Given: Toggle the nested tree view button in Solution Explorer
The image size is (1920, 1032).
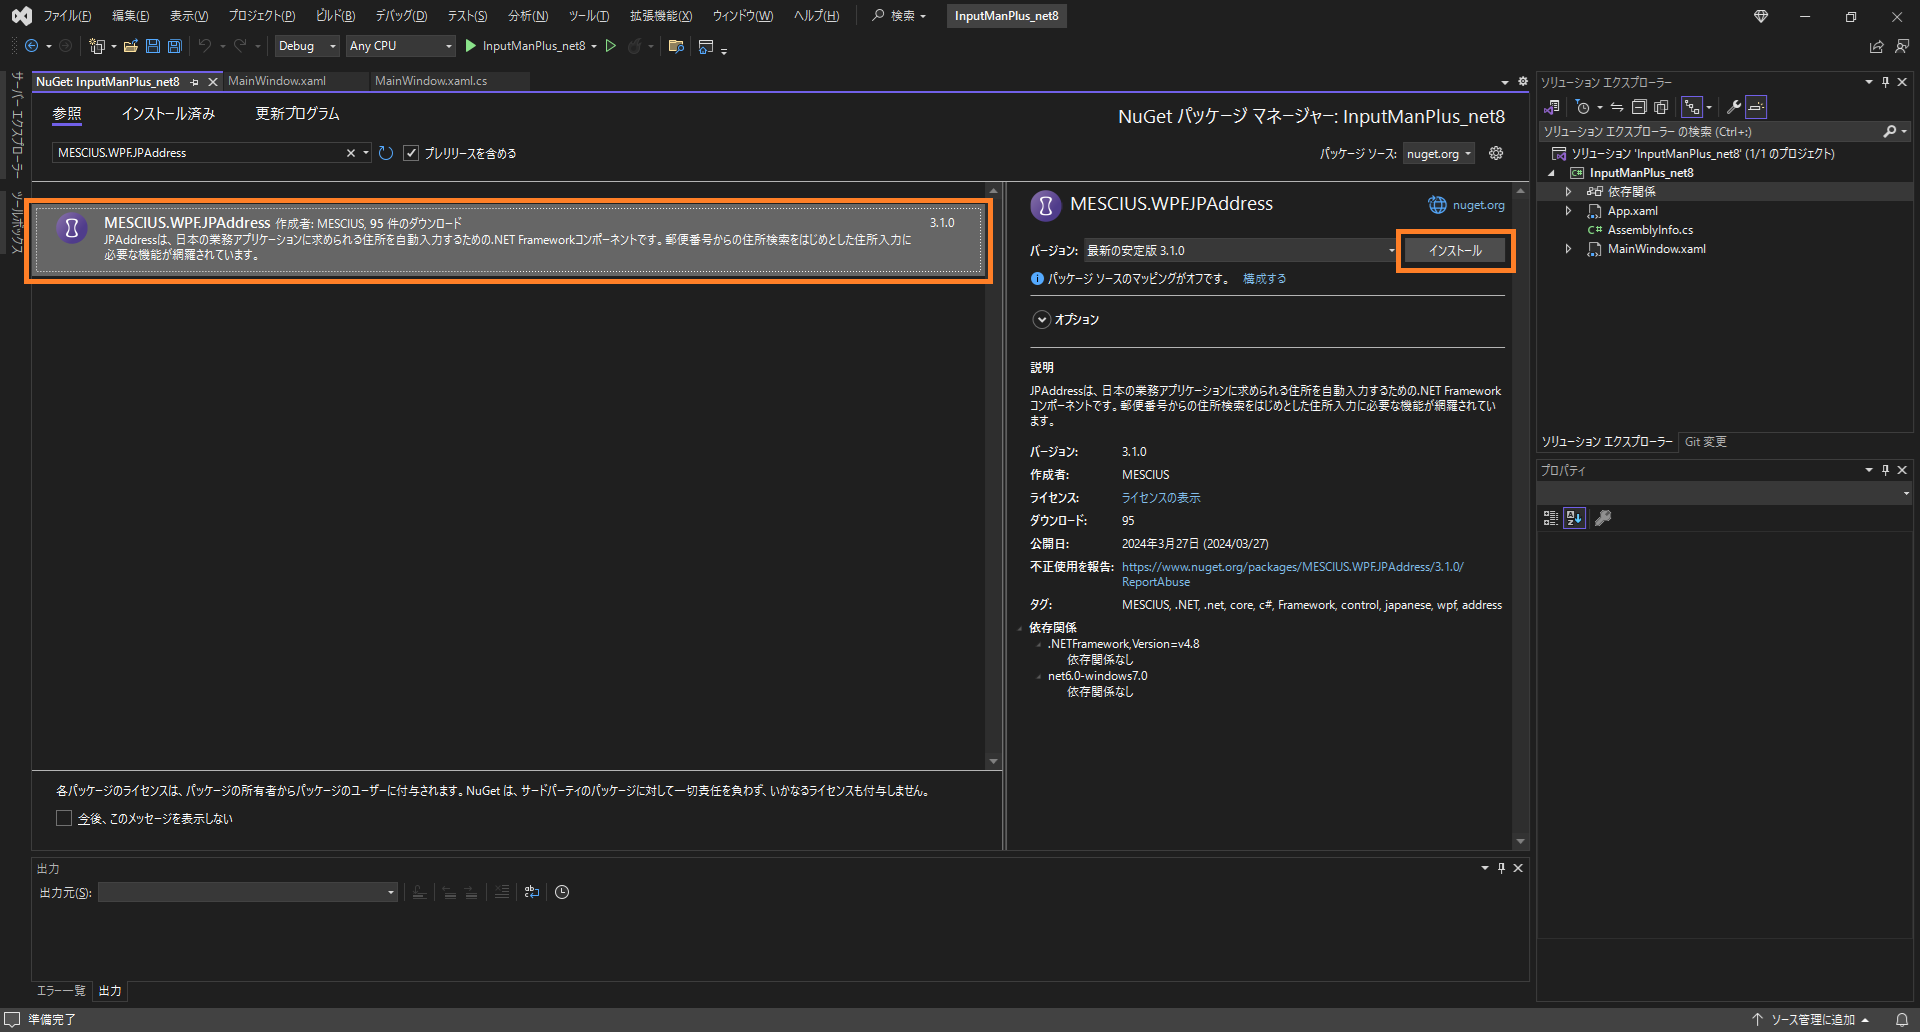Looking at the screenshot, I should (1692, 107).
